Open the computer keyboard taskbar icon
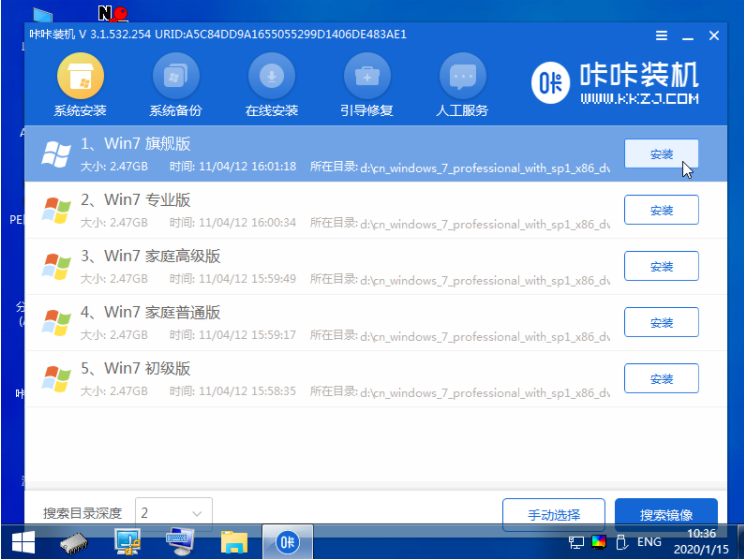 pyautogui.click(x=180, y=541)
